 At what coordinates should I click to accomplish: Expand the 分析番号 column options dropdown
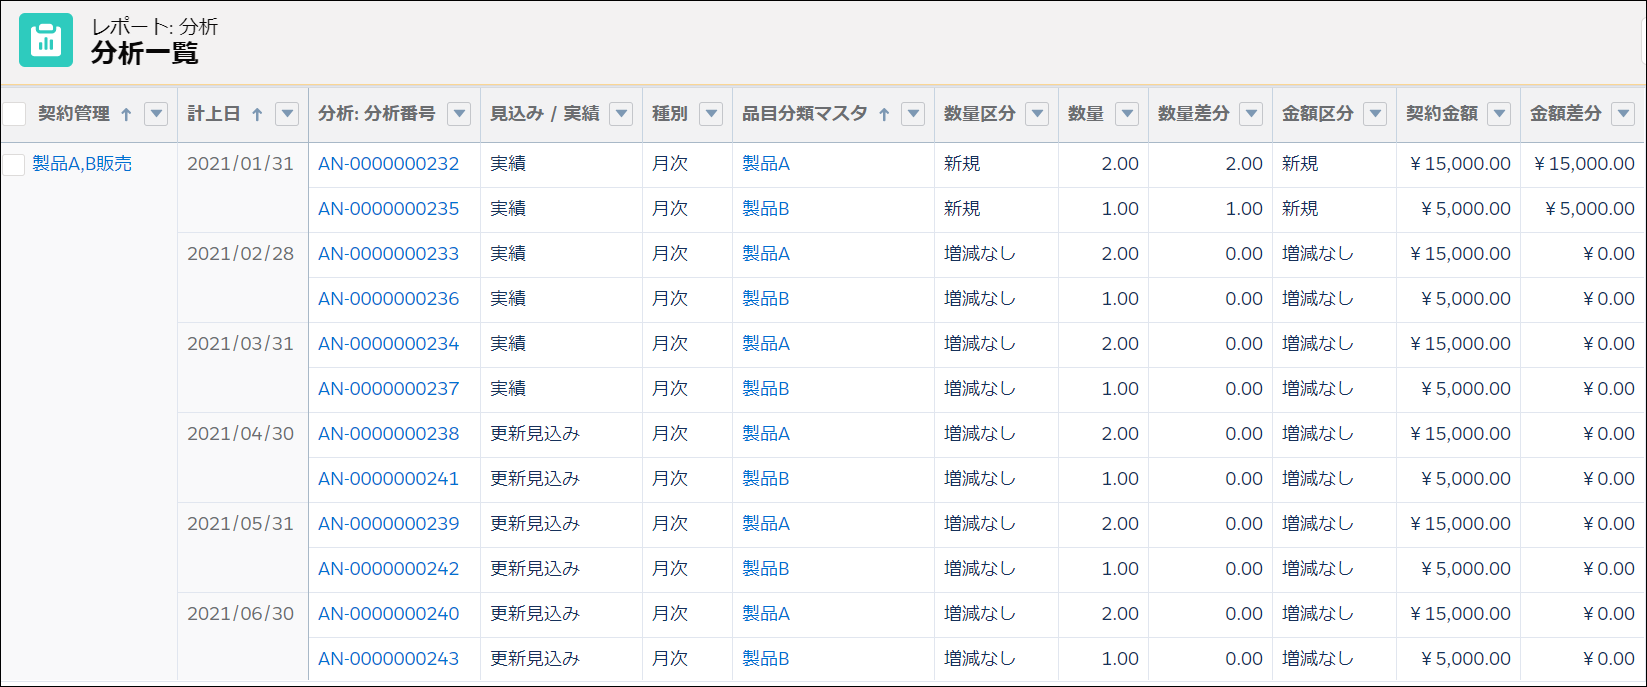tap(459, 114)
